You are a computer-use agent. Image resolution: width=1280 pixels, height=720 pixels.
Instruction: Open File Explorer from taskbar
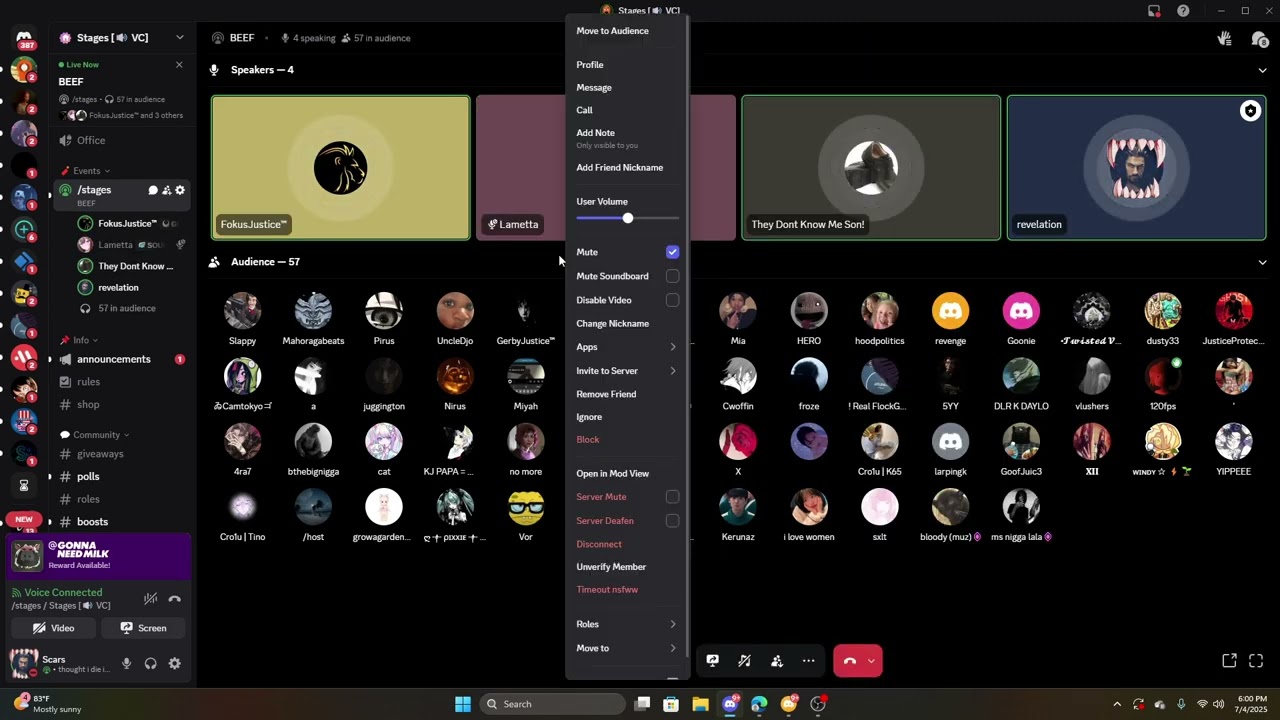click(x=700, y=704)
